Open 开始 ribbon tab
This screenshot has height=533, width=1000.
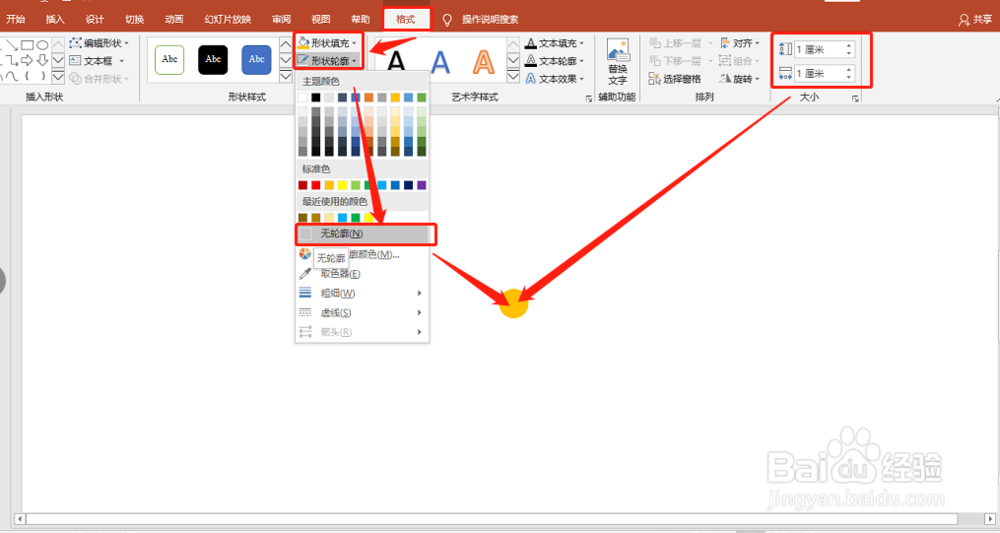(16, 19)
